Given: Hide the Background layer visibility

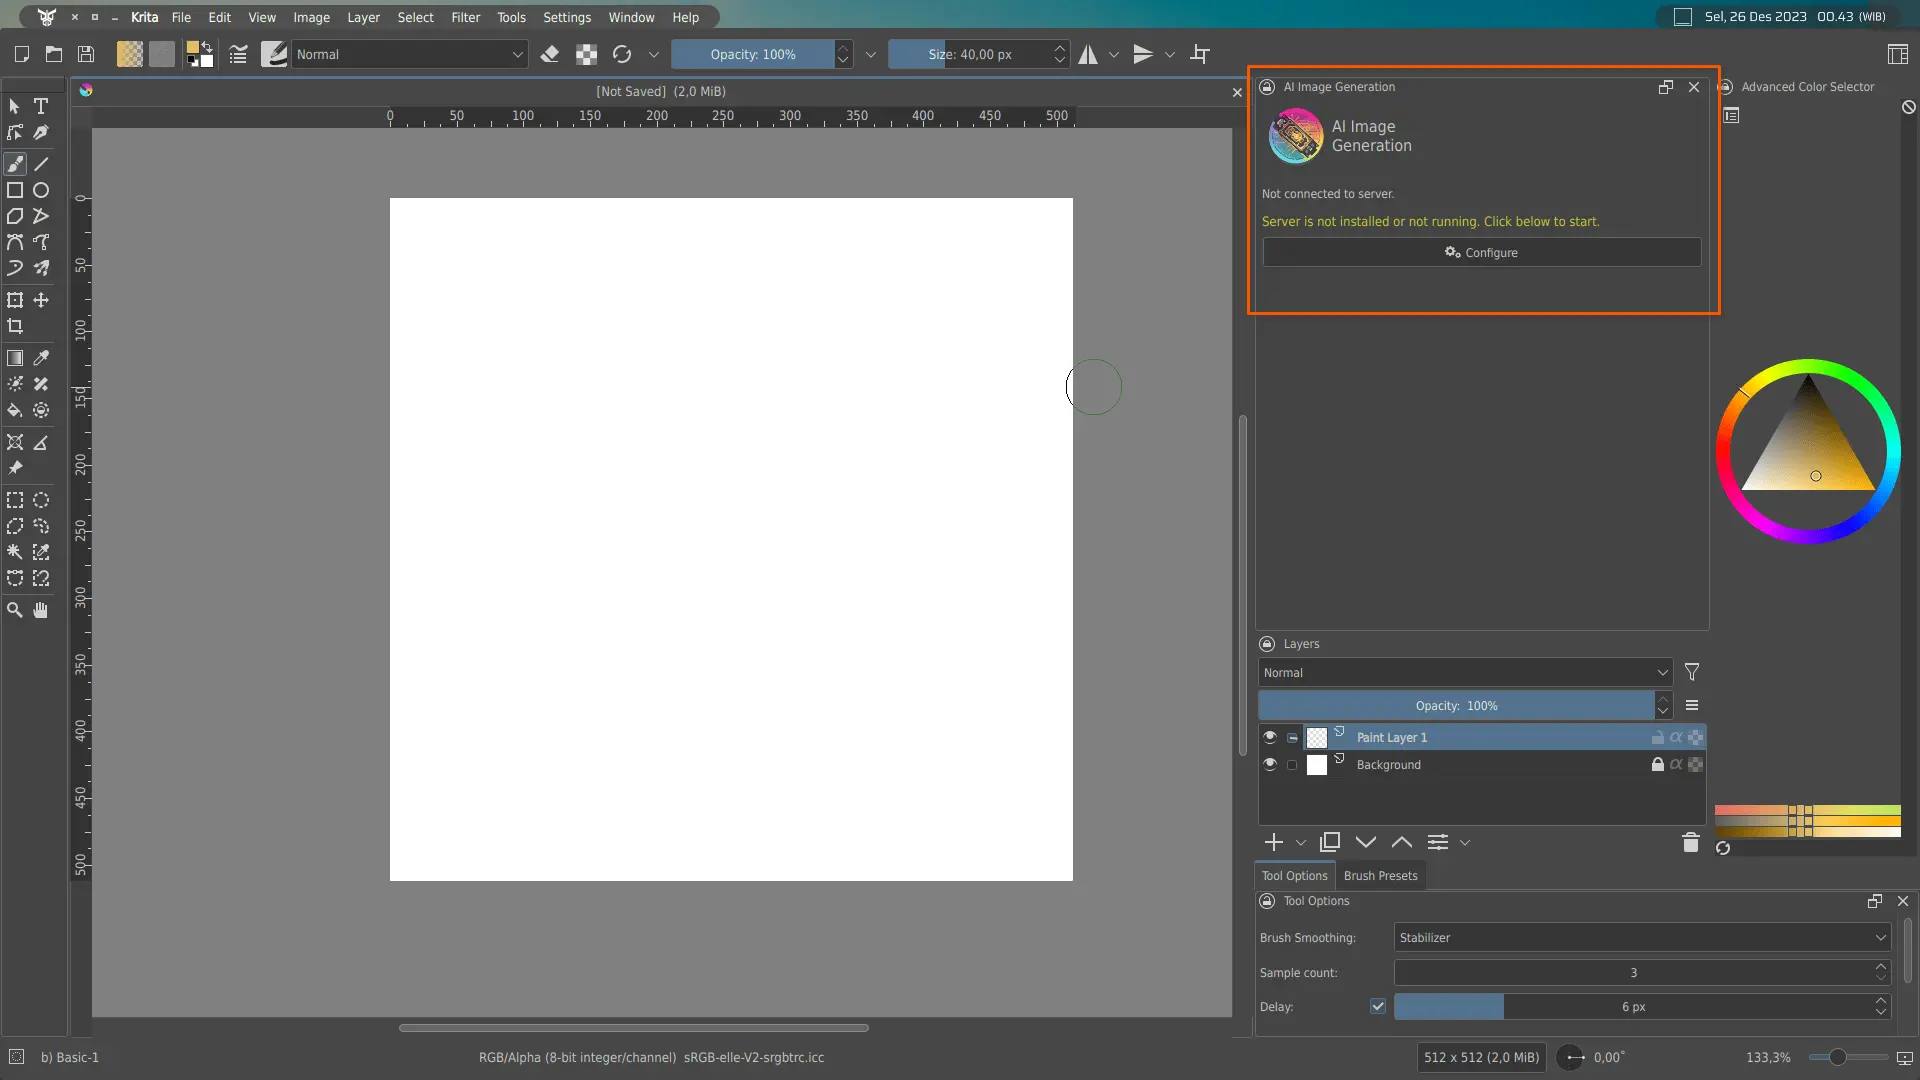Looking at the screenshot, I should 1270,764.
